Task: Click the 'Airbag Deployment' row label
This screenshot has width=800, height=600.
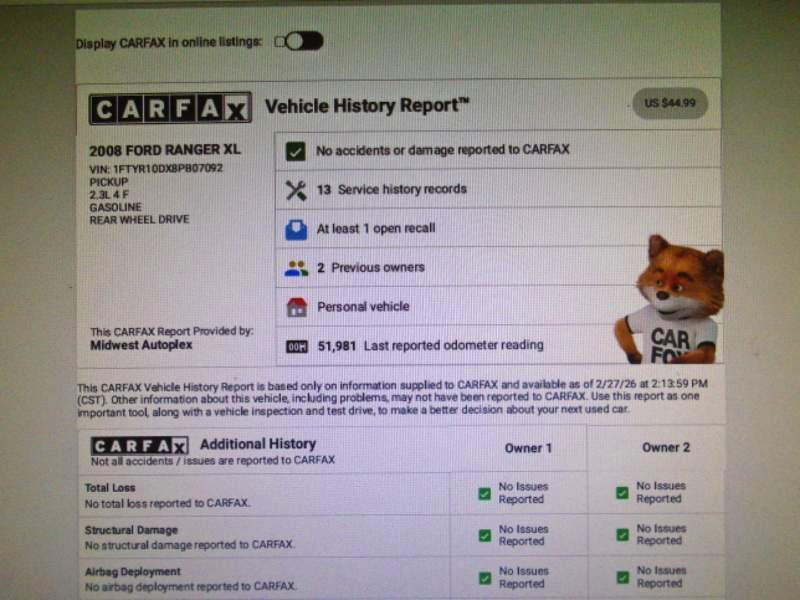Action: tap(133, 572)
